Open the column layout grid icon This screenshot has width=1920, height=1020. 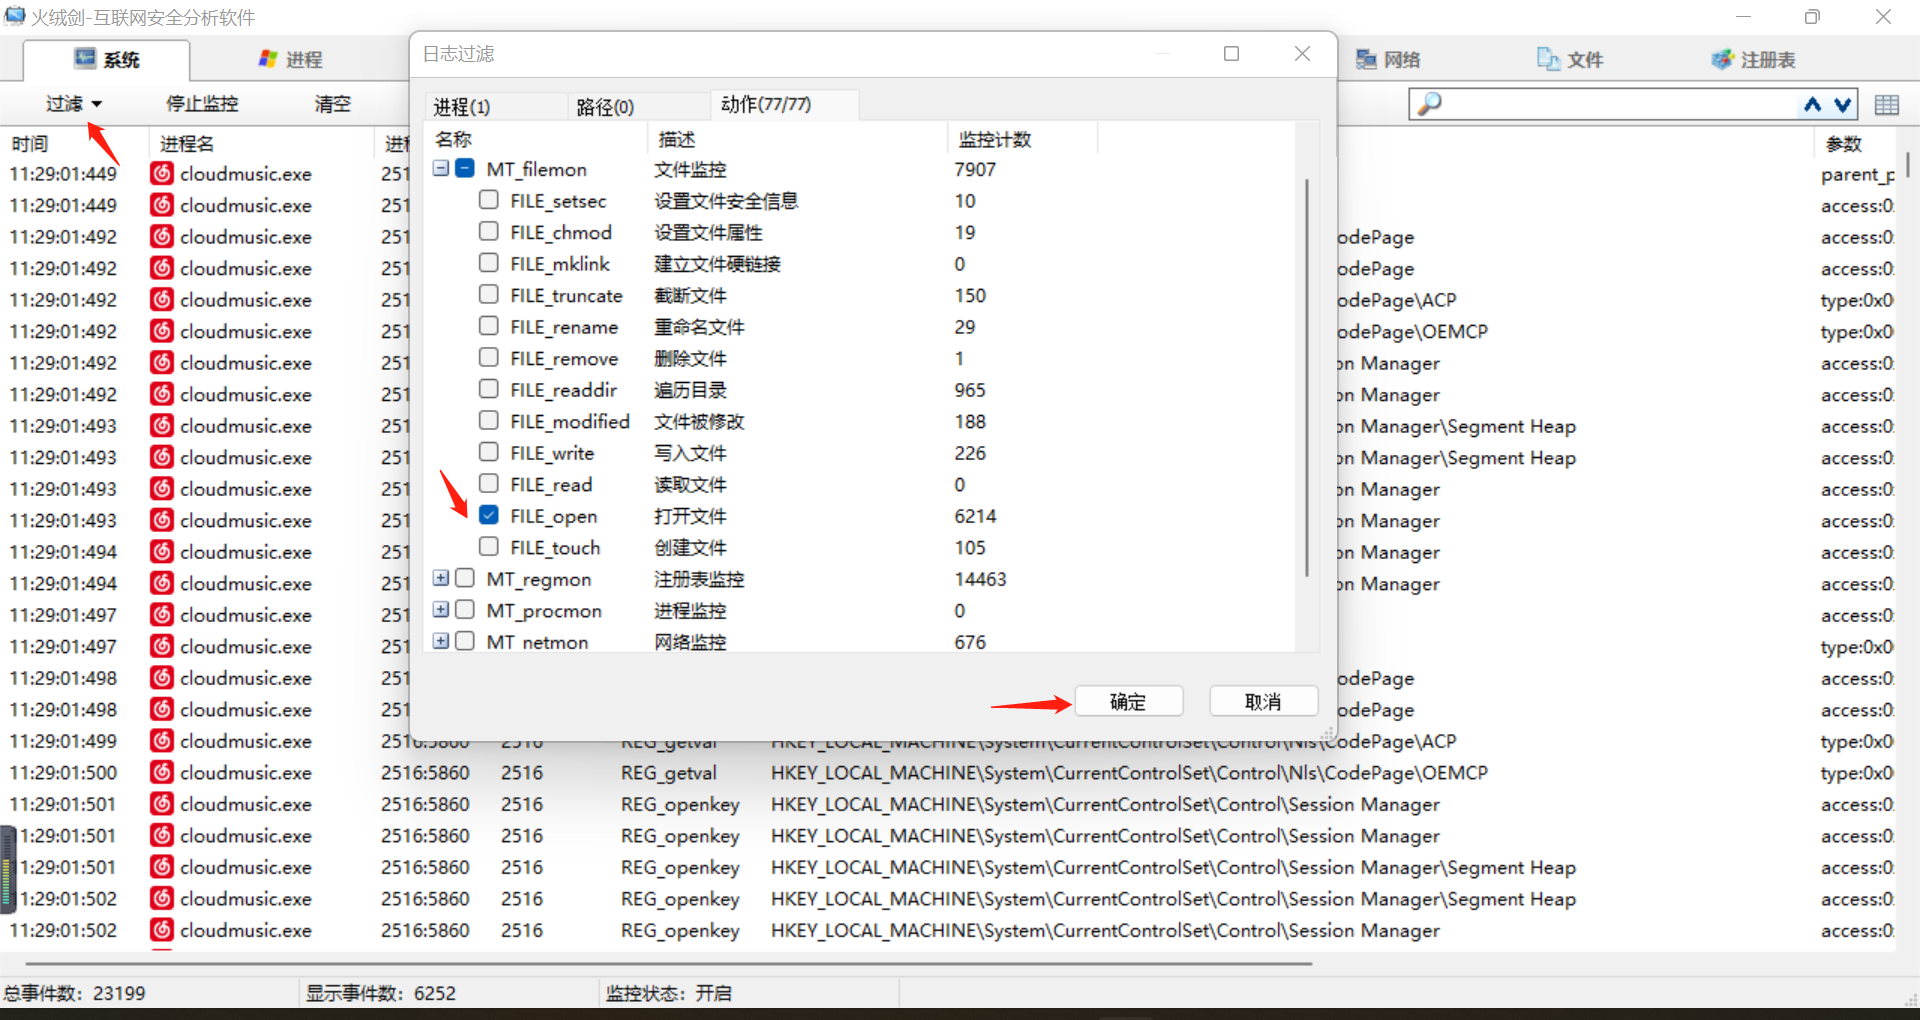coord(1886,105)
